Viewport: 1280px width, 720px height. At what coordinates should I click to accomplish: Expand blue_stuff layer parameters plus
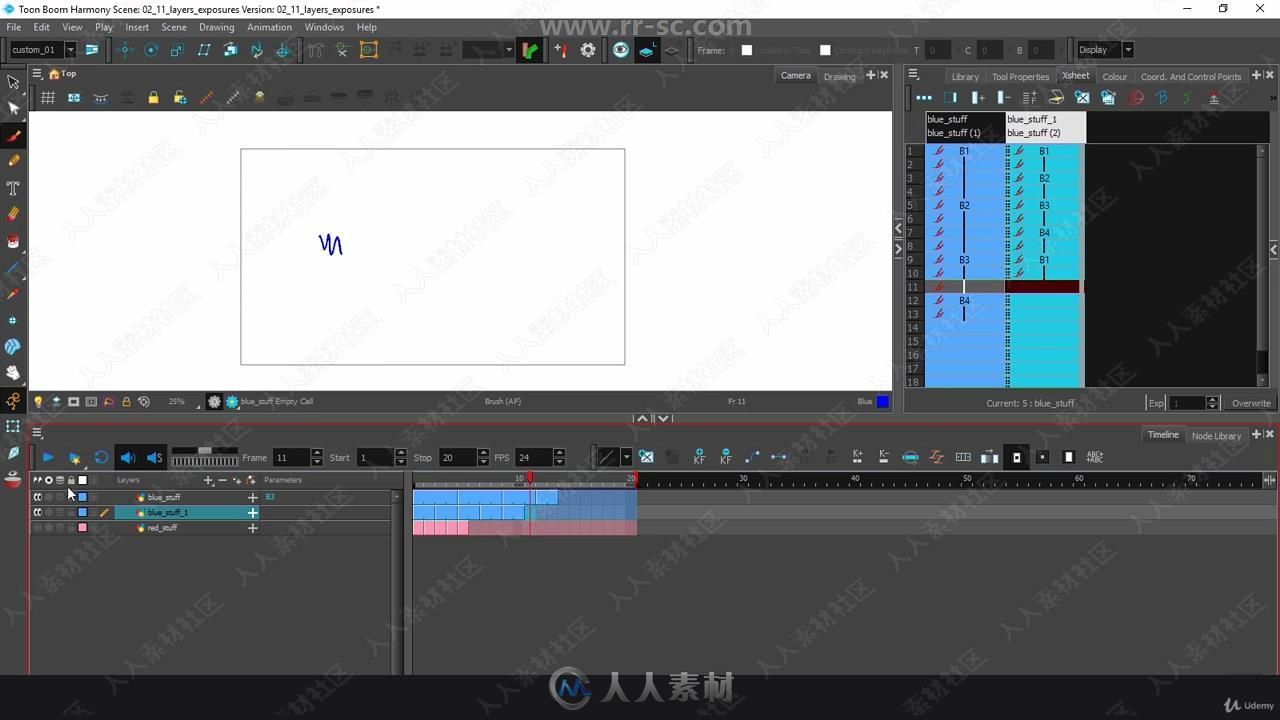click(x=252, y=497)
